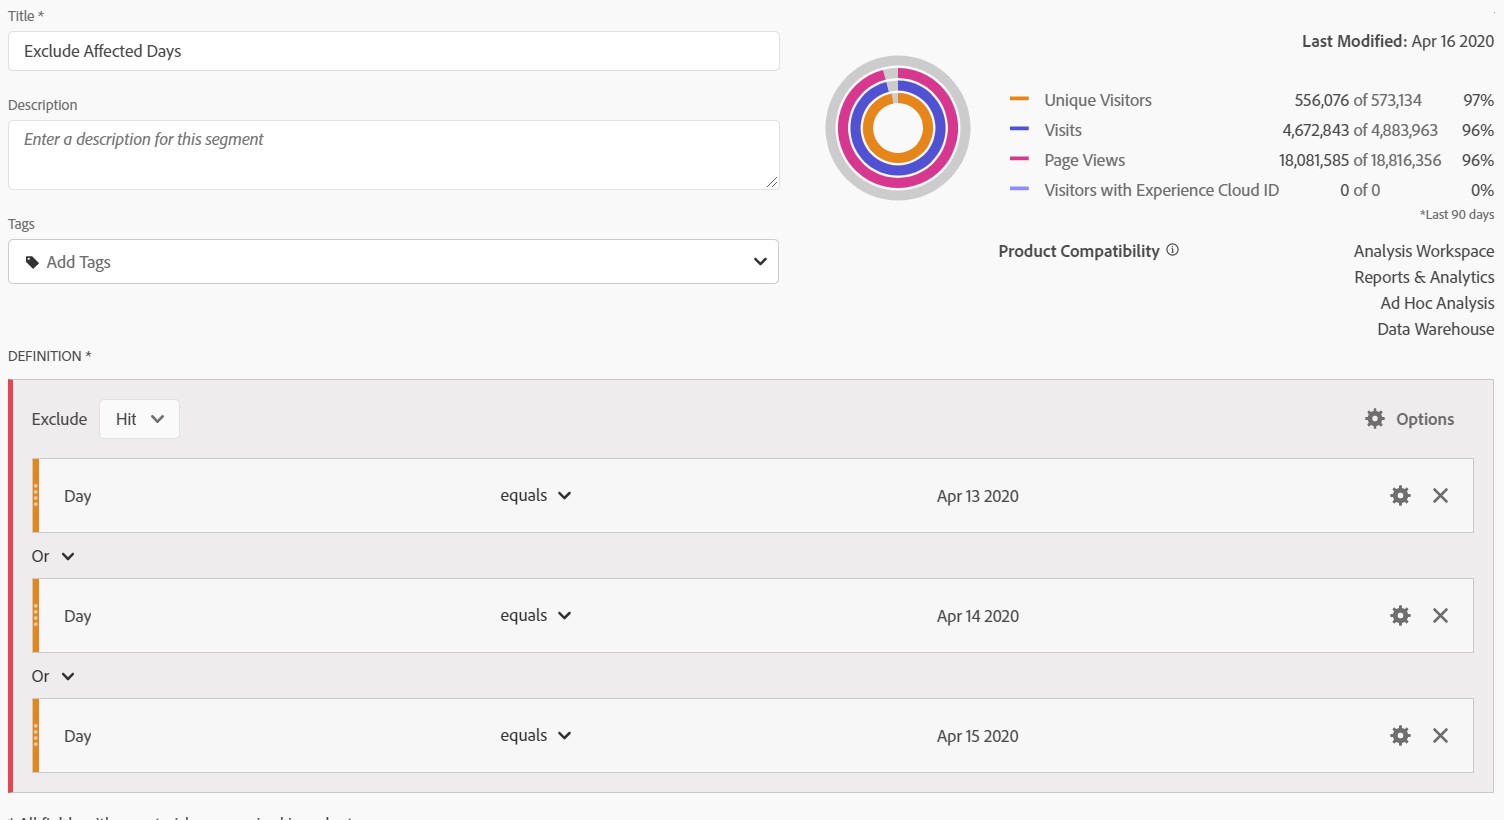
Task: Expand the Add Tags dropdown
Action: (393, 262)
